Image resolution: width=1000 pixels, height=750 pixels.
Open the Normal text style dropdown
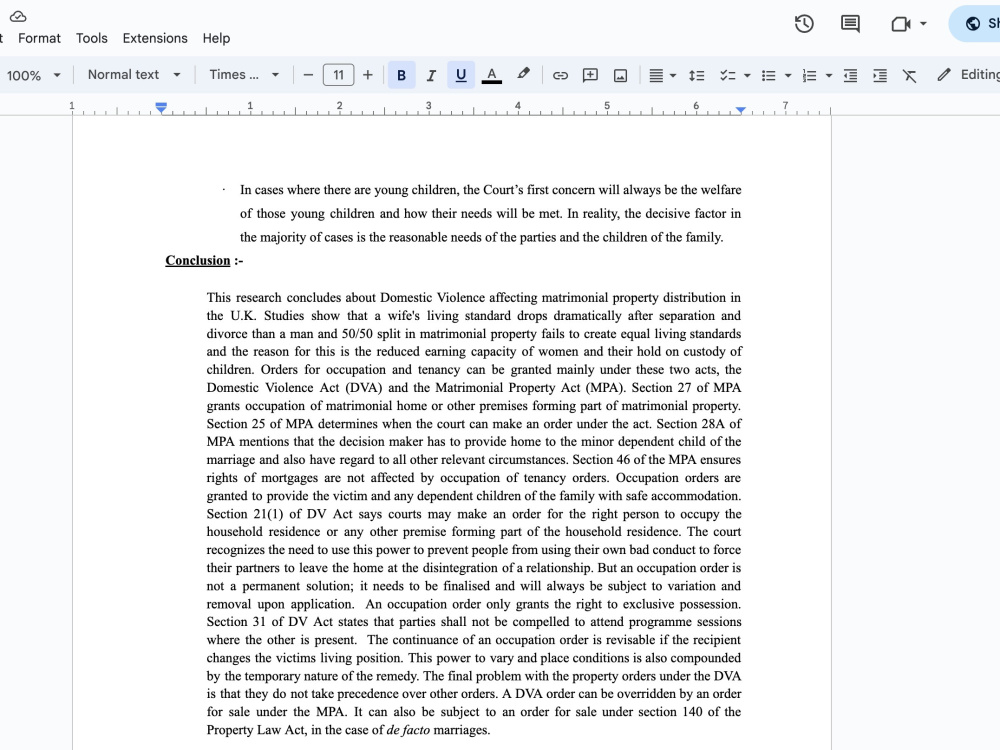(134, 75)
